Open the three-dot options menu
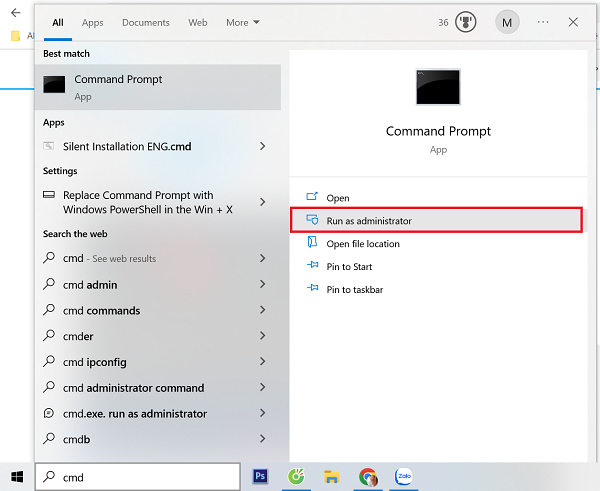600x491 pixels. pyautogui.click(x=543, y=22)
